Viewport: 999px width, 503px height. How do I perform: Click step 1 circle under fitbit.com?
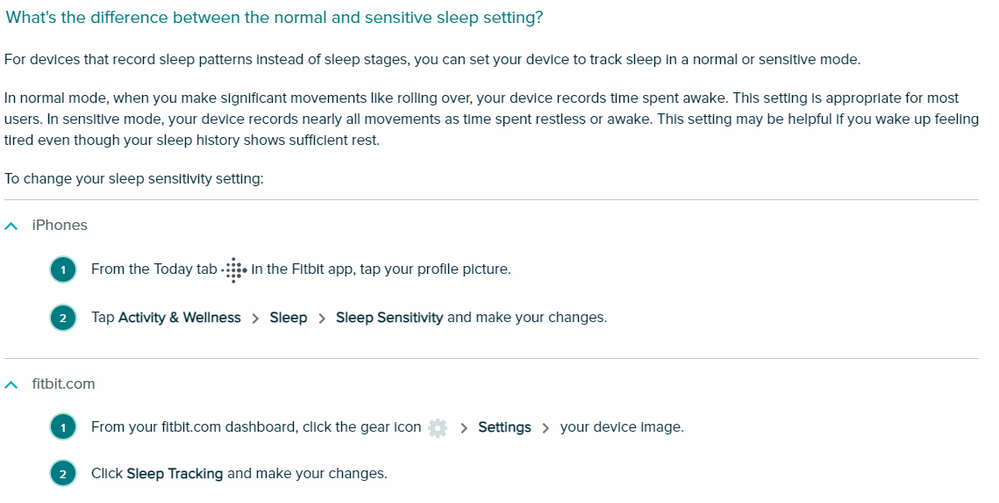63,427
